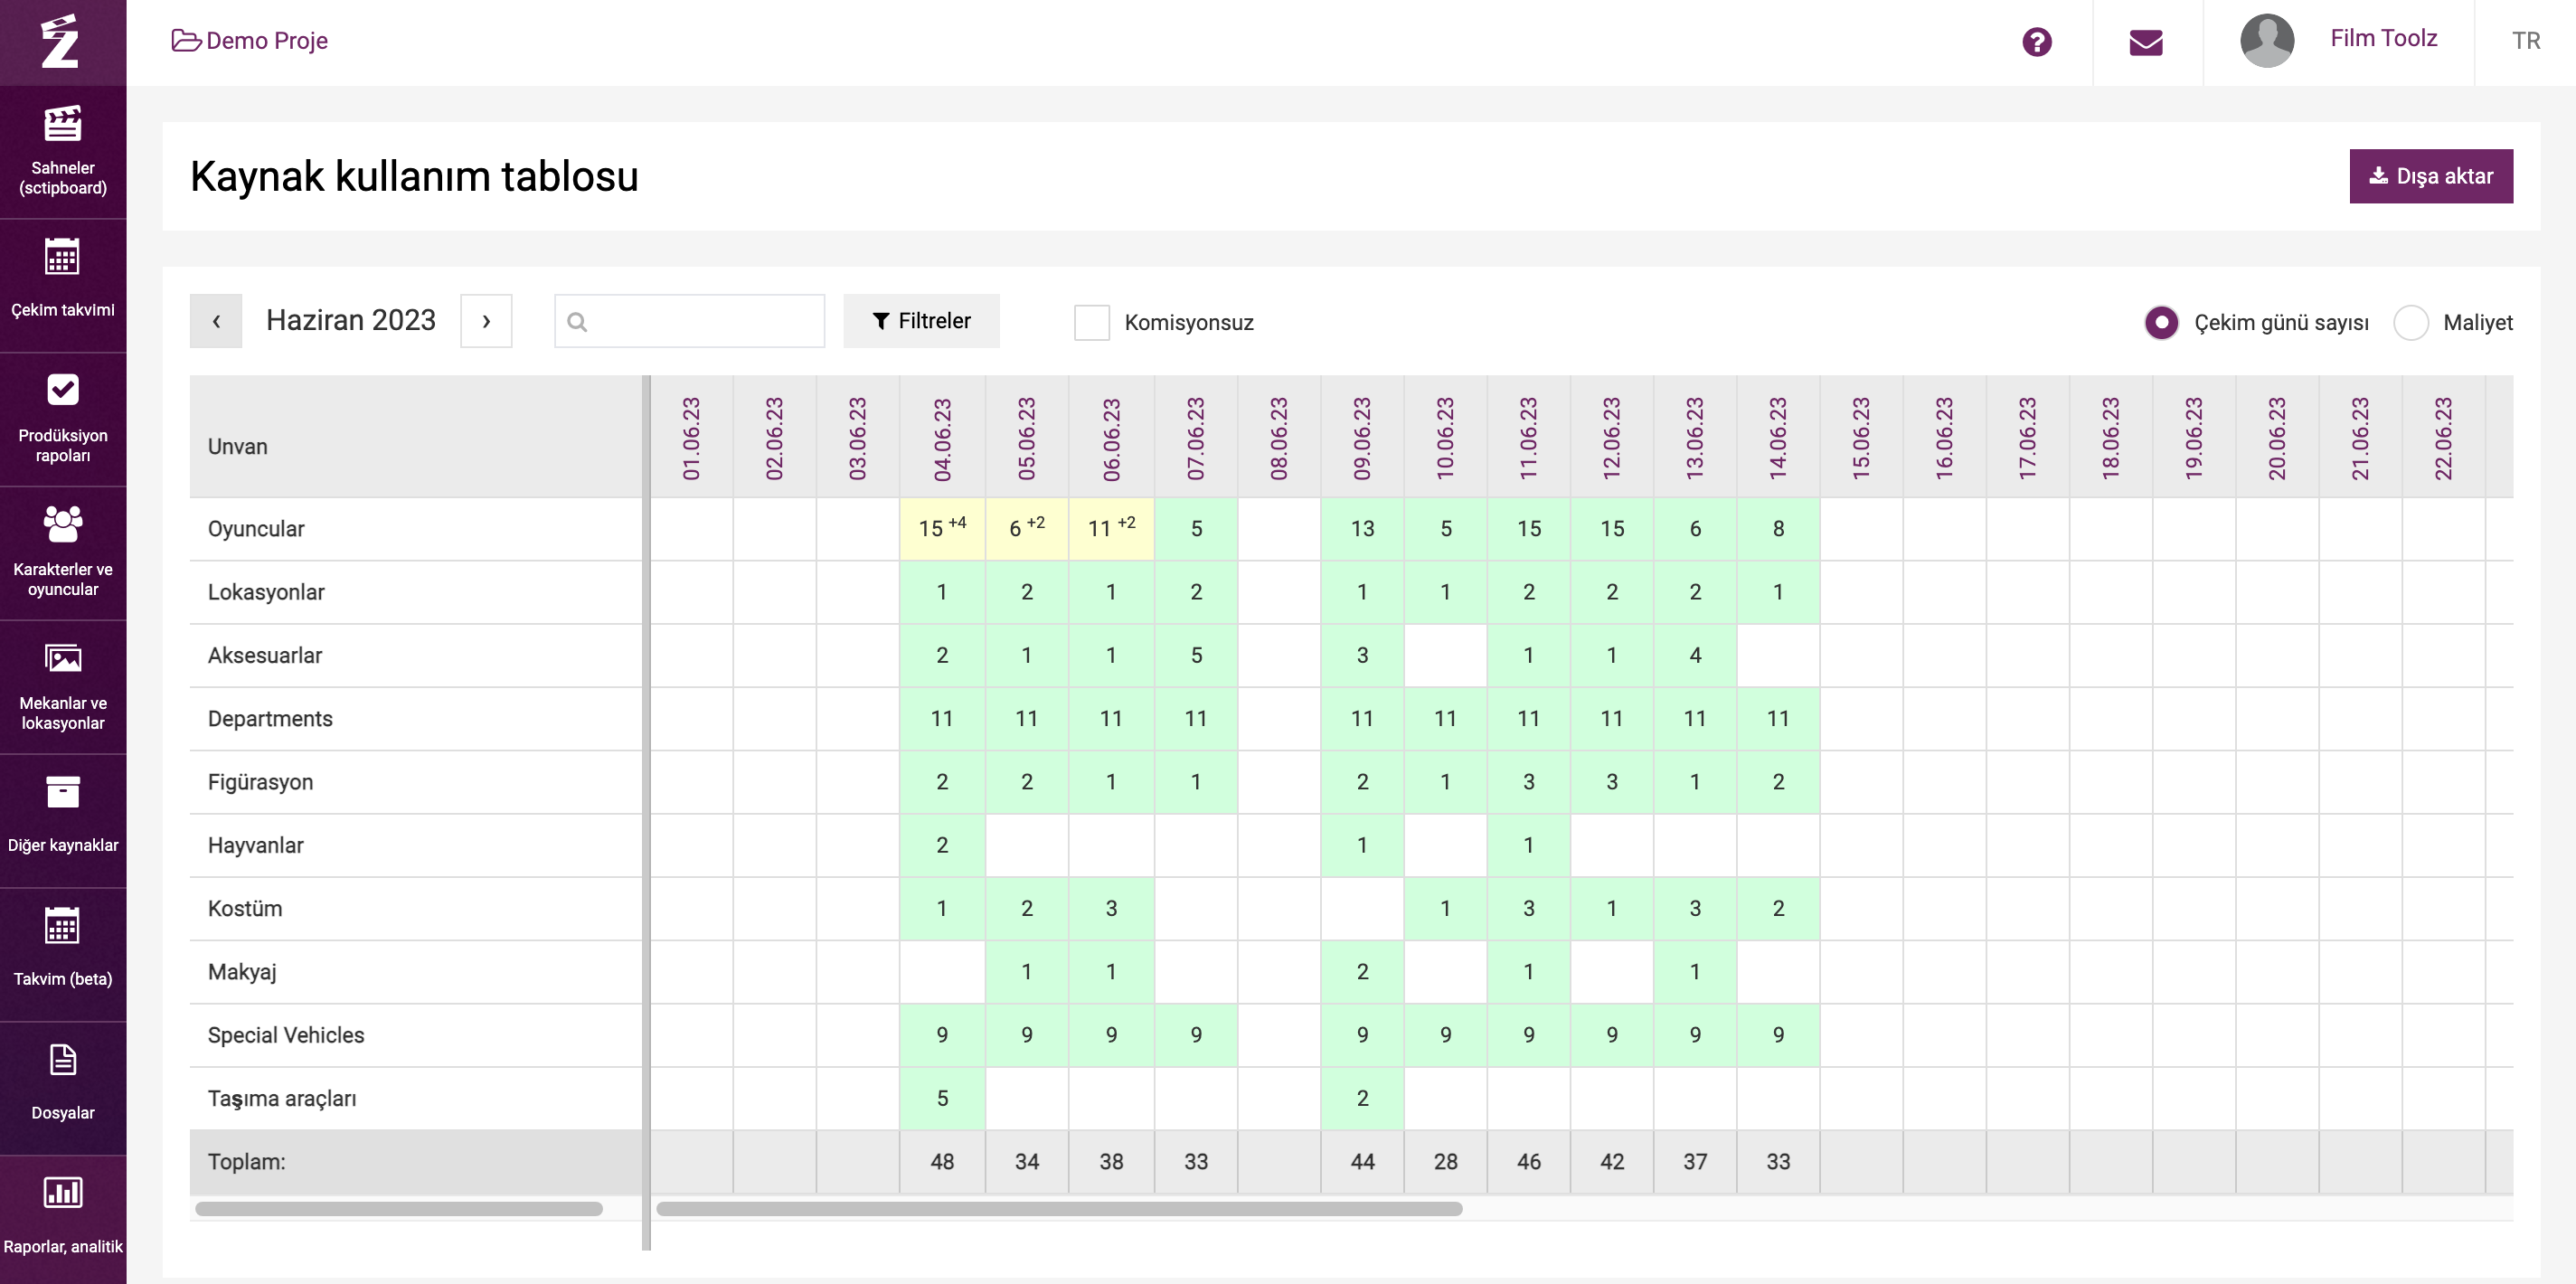
Task: Open the Filtreler filter button
Action: [x=921, y=321]
